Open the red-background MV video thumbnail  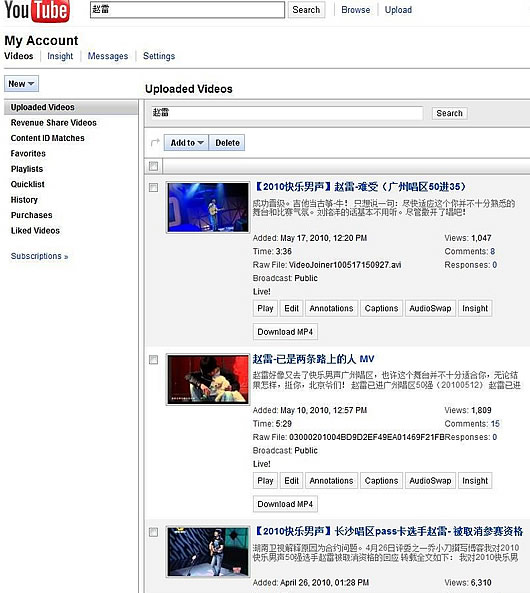click(208, 380)
